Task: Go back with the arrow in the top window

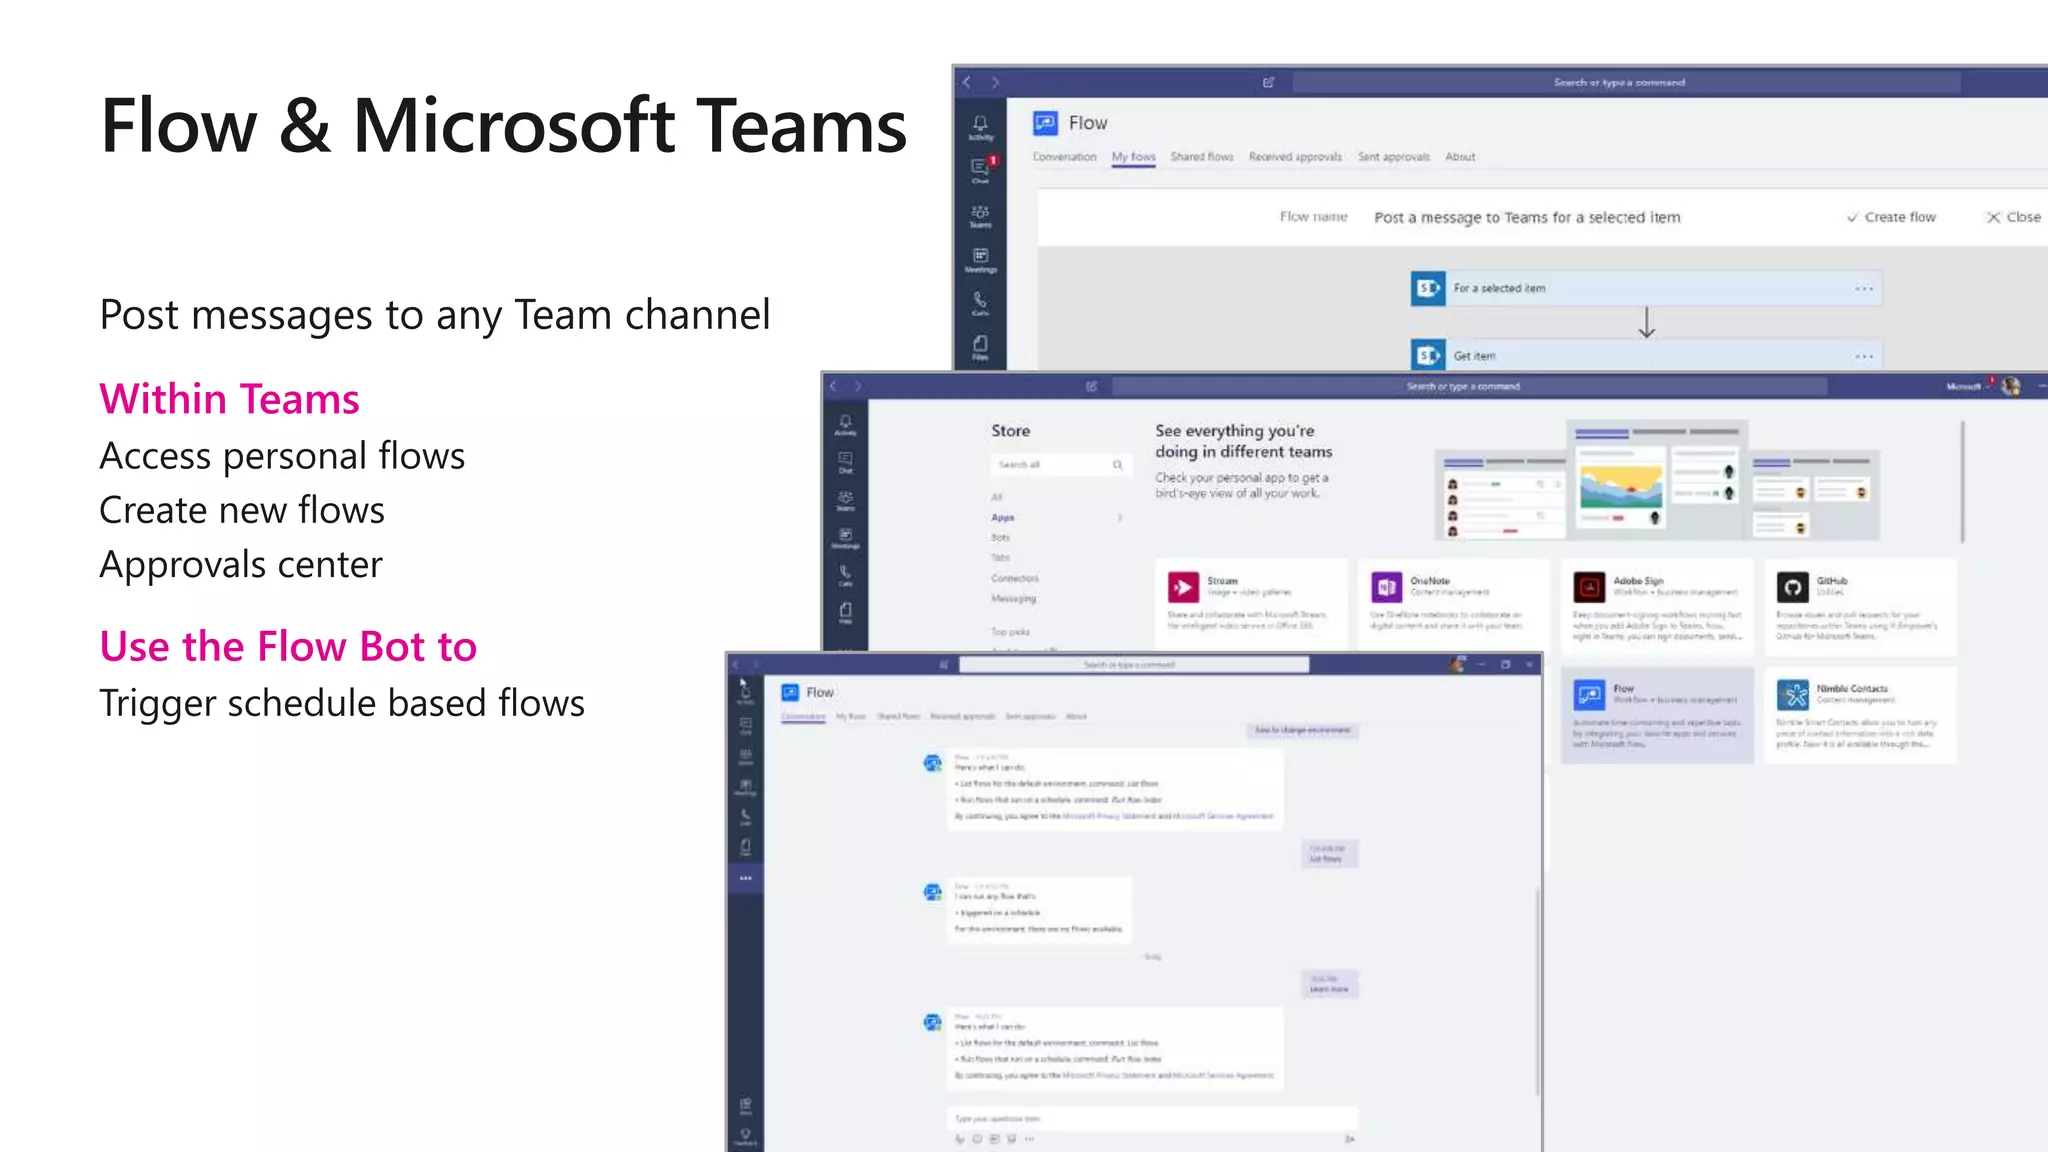Action: pos(967,82)
